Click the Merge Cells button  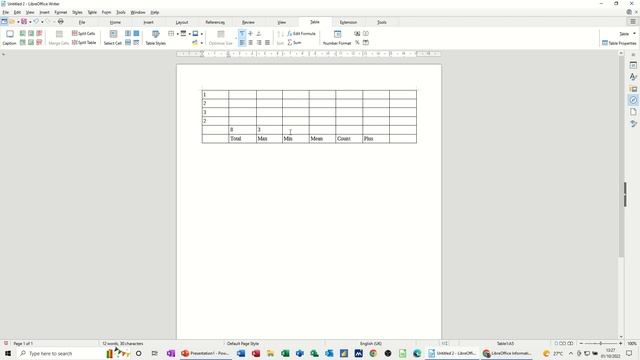point(59,38)
